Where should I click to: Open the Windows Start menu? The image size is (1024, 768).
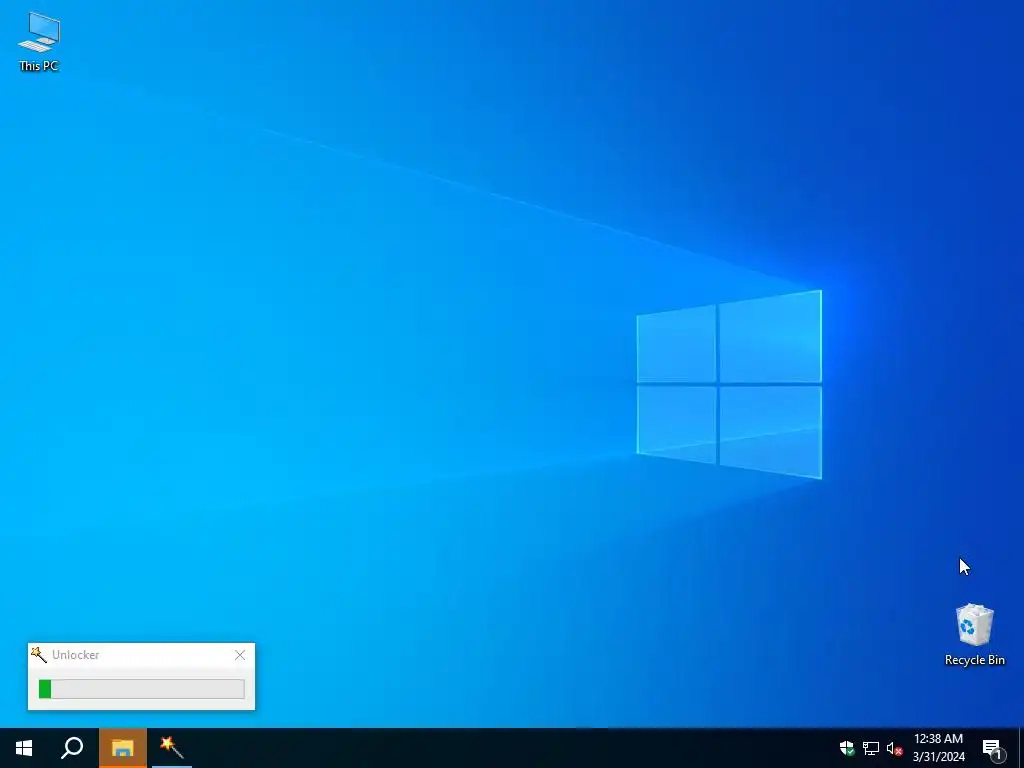pyautogui.click(x=24, y=748)
